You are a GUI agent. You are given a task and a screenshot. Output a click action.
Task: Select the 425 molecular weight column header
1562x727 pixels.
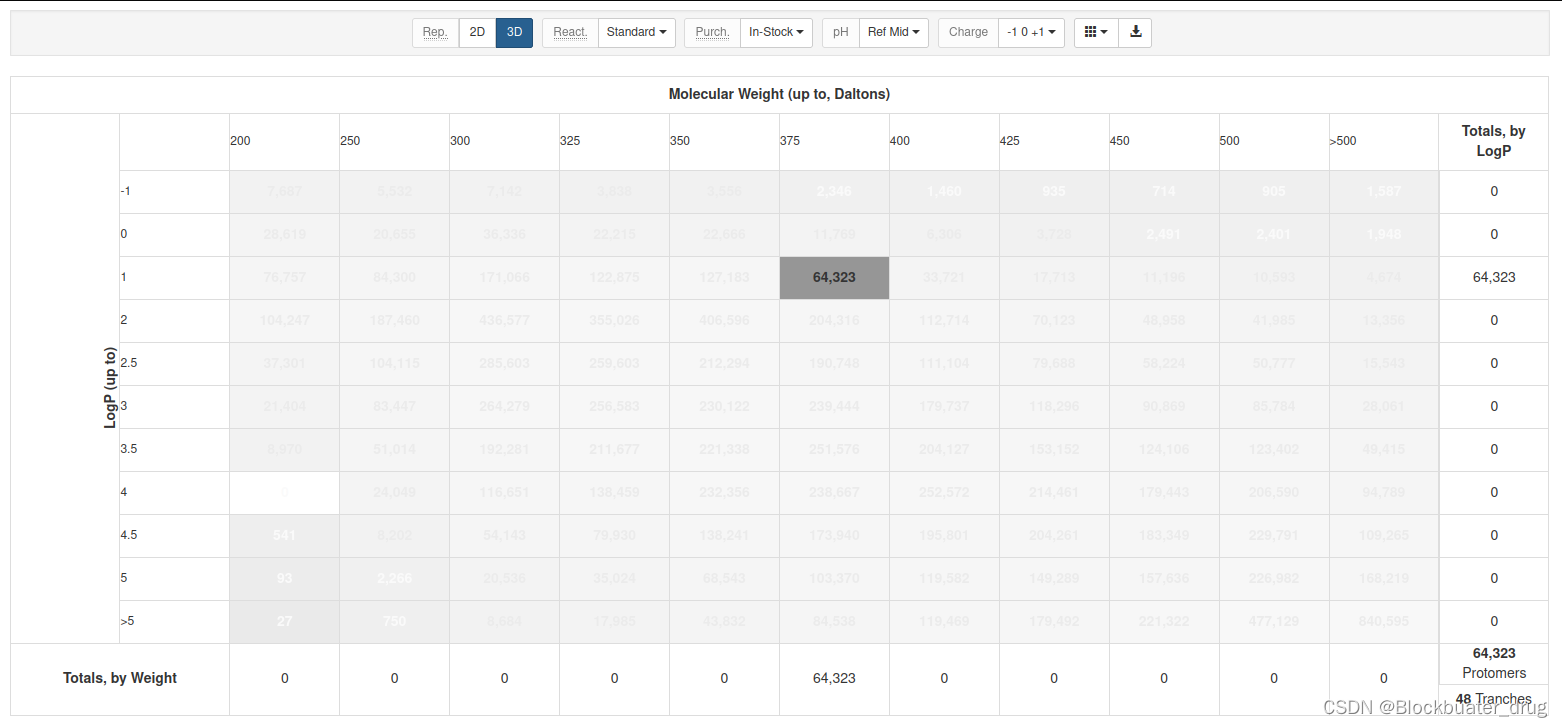coord(1054,141)
